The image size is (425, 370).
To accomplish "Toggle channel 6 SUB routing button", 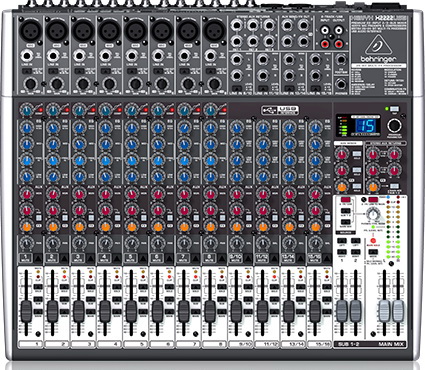I will pos(169,299).
